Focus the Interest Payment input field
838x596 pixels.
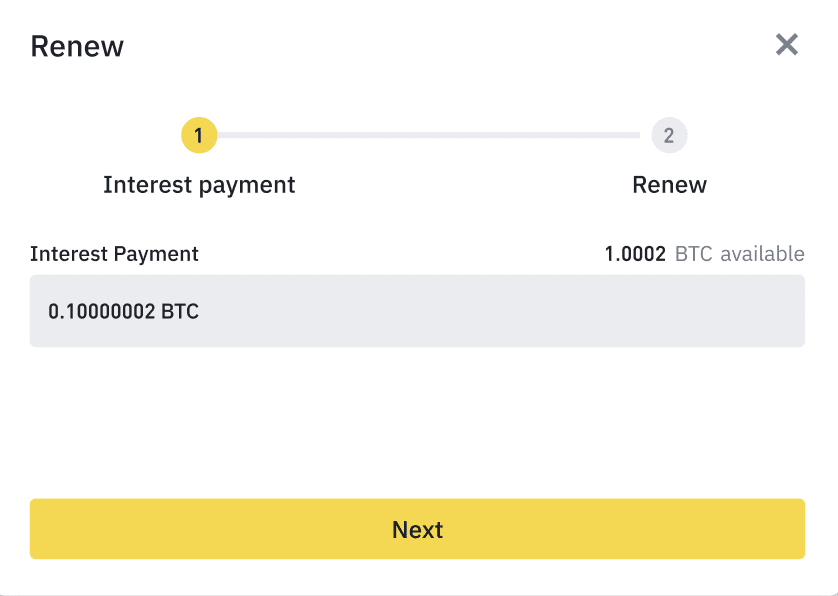(x=417, y=311)
